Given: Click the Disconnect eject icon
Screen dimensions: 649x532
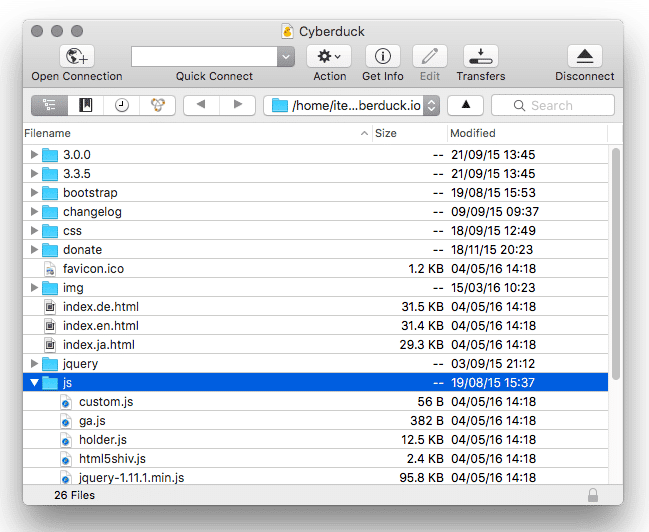Looking at the screenshot, I should click(x=585, y=56).
